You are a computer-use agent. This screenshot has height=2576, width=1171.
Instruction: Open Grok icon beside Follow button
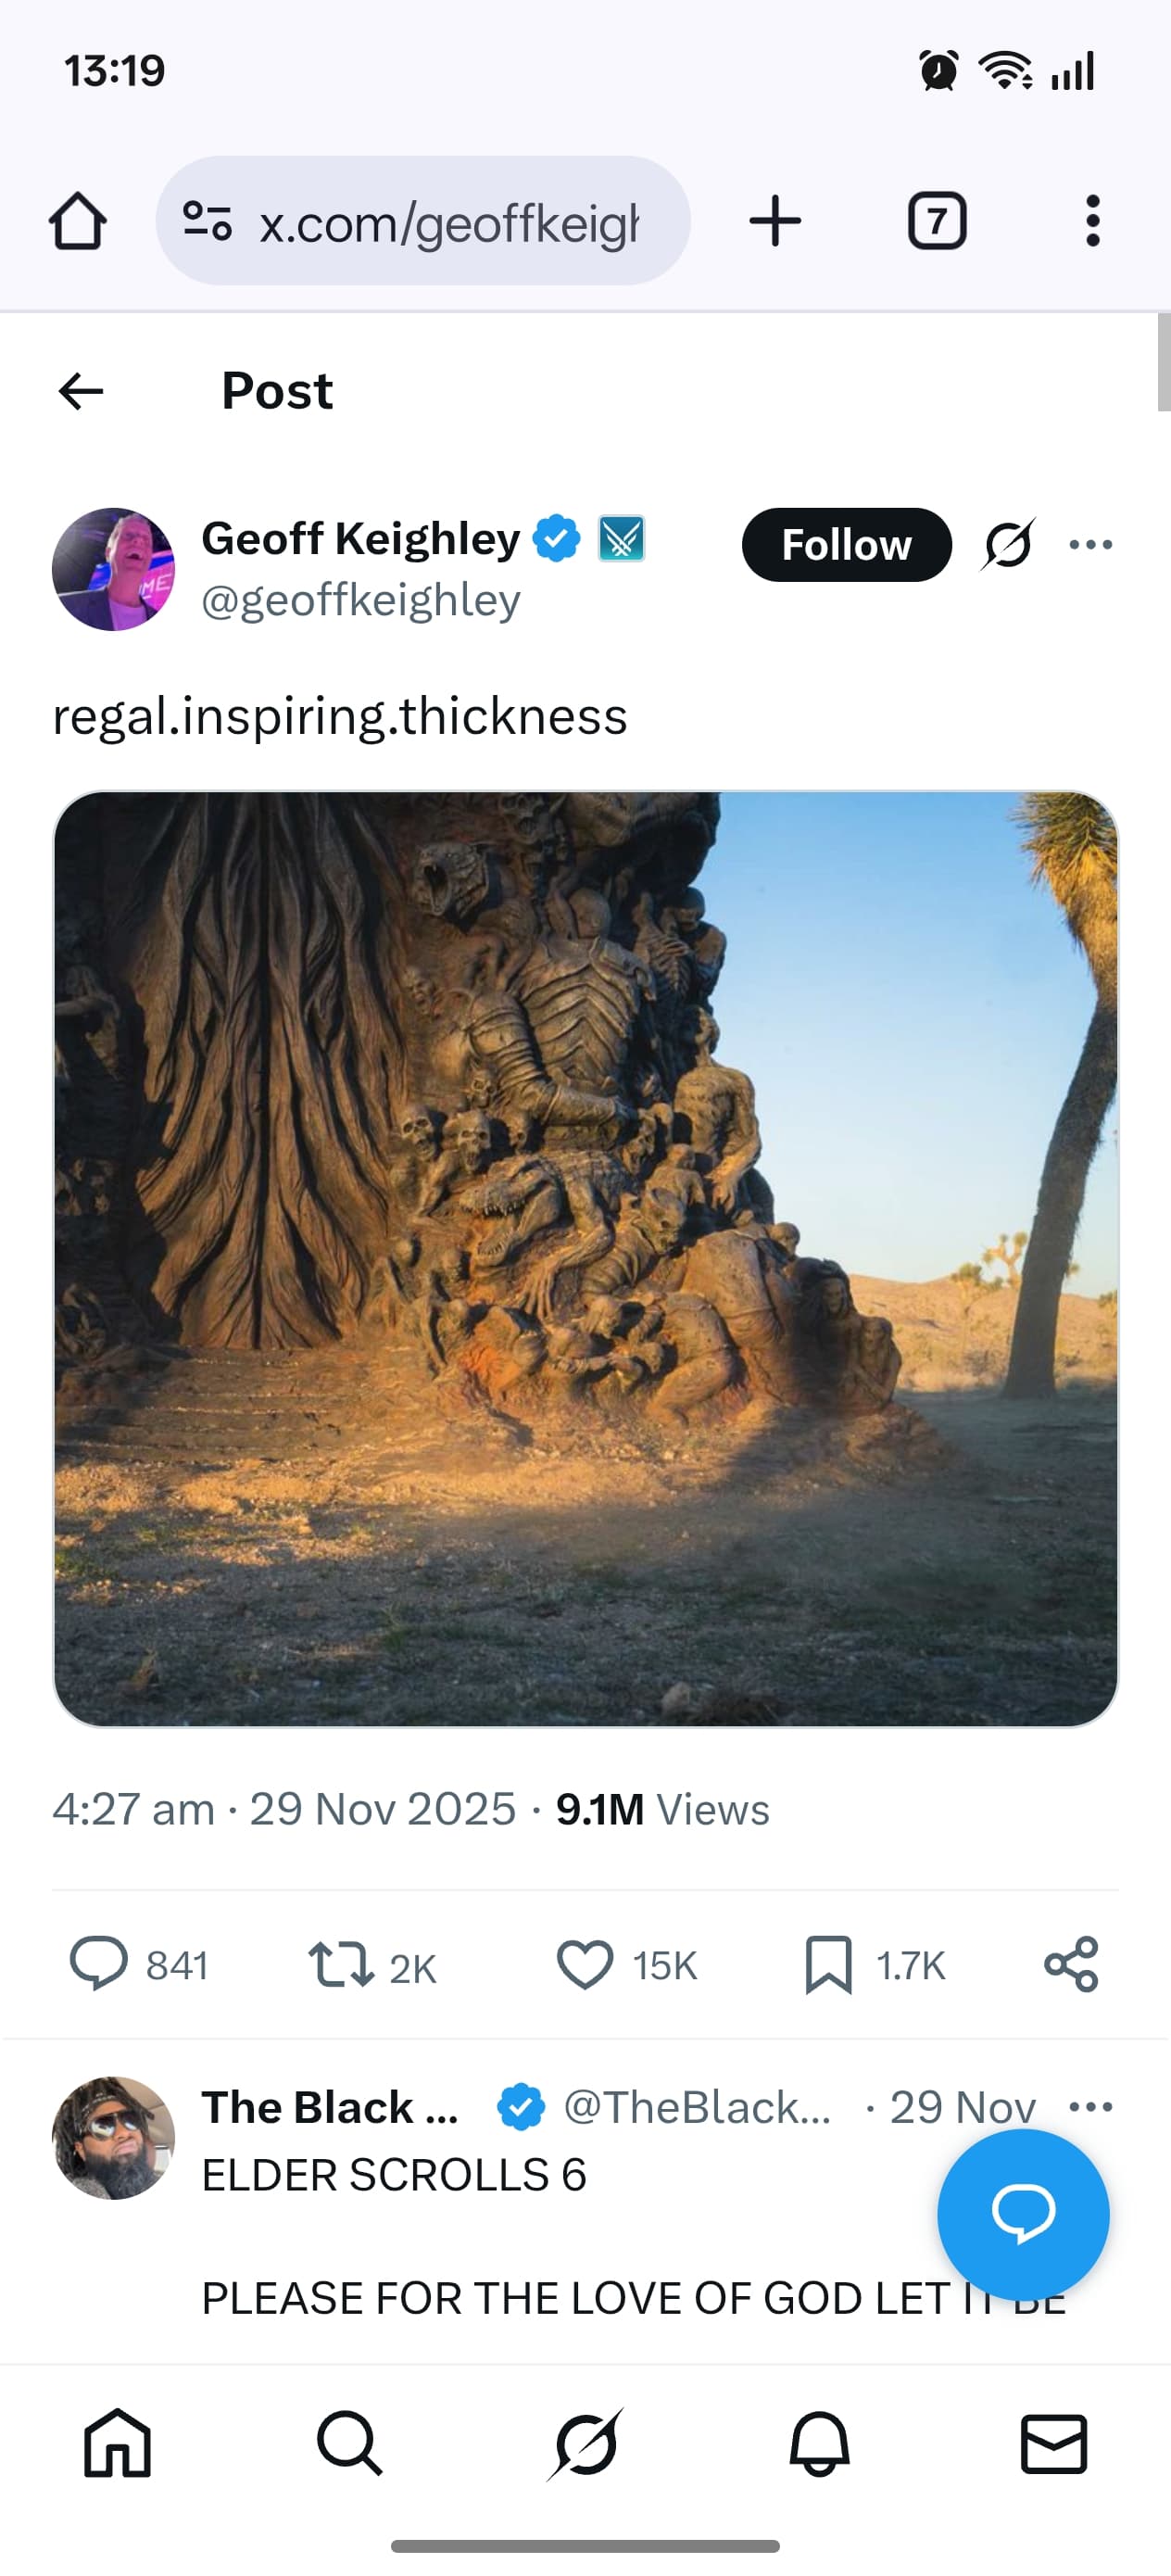[x=1007, y=545]
